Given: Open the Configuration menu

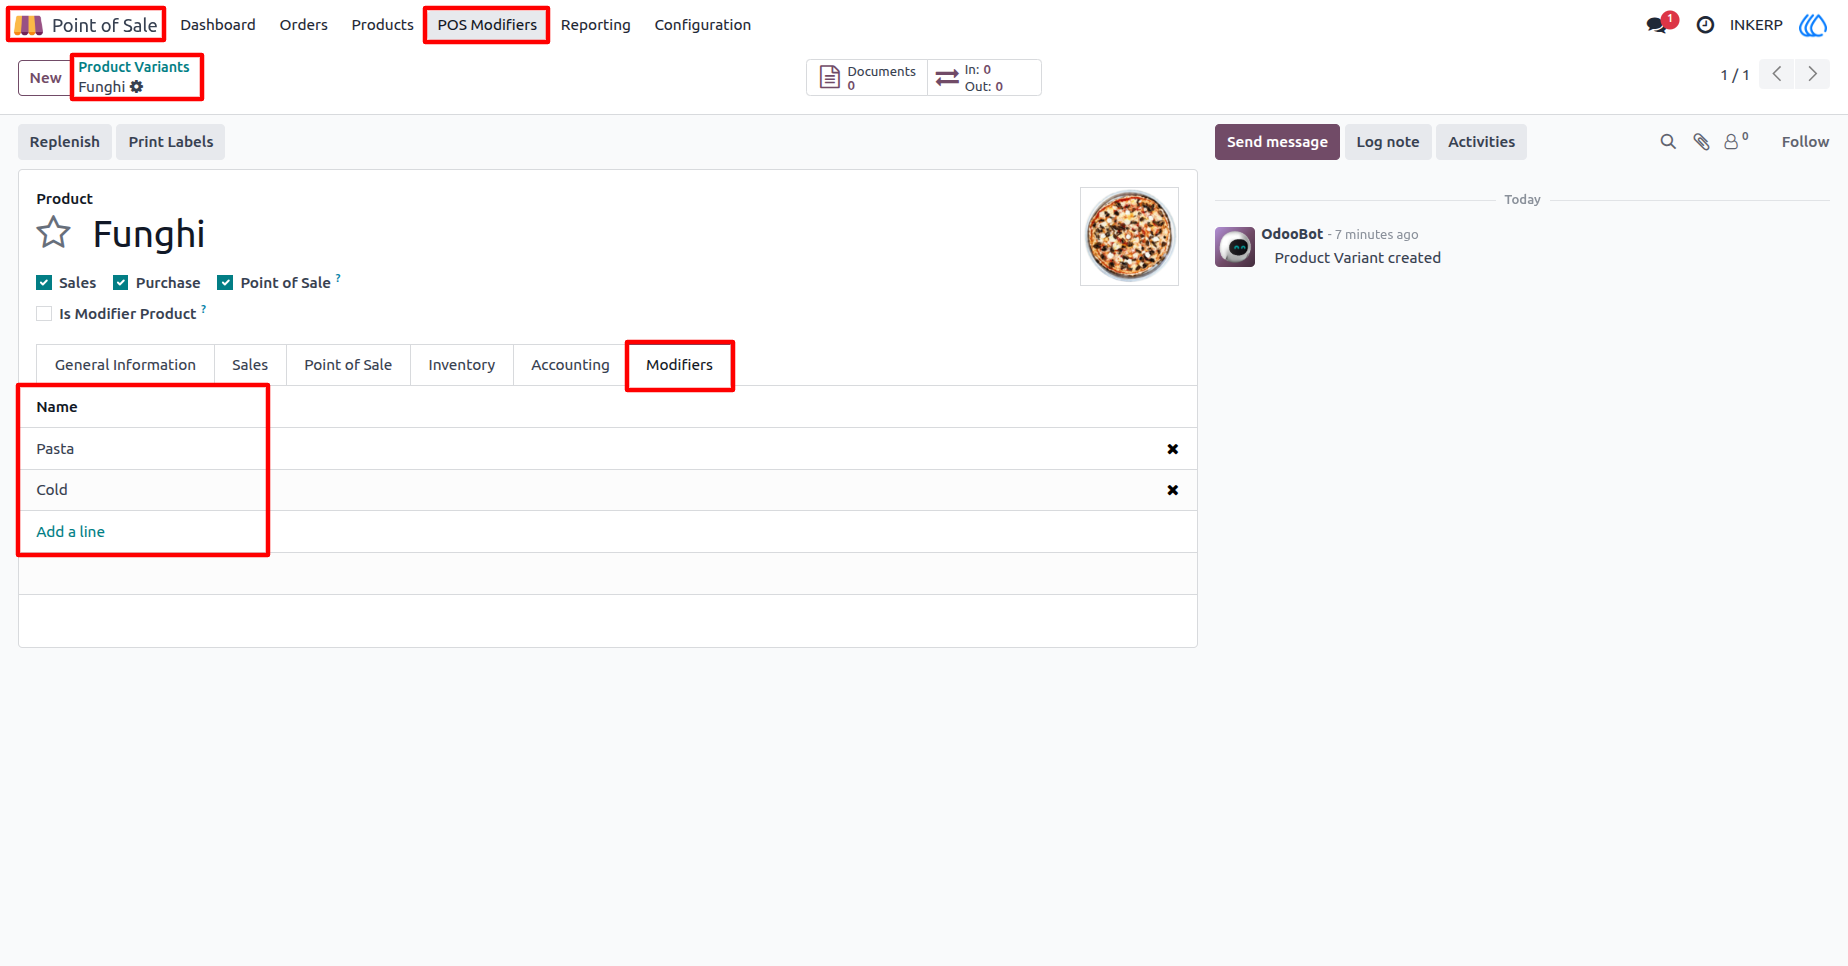Looking at the screenshot, I should pyautogui.click(x=703, y=25).
